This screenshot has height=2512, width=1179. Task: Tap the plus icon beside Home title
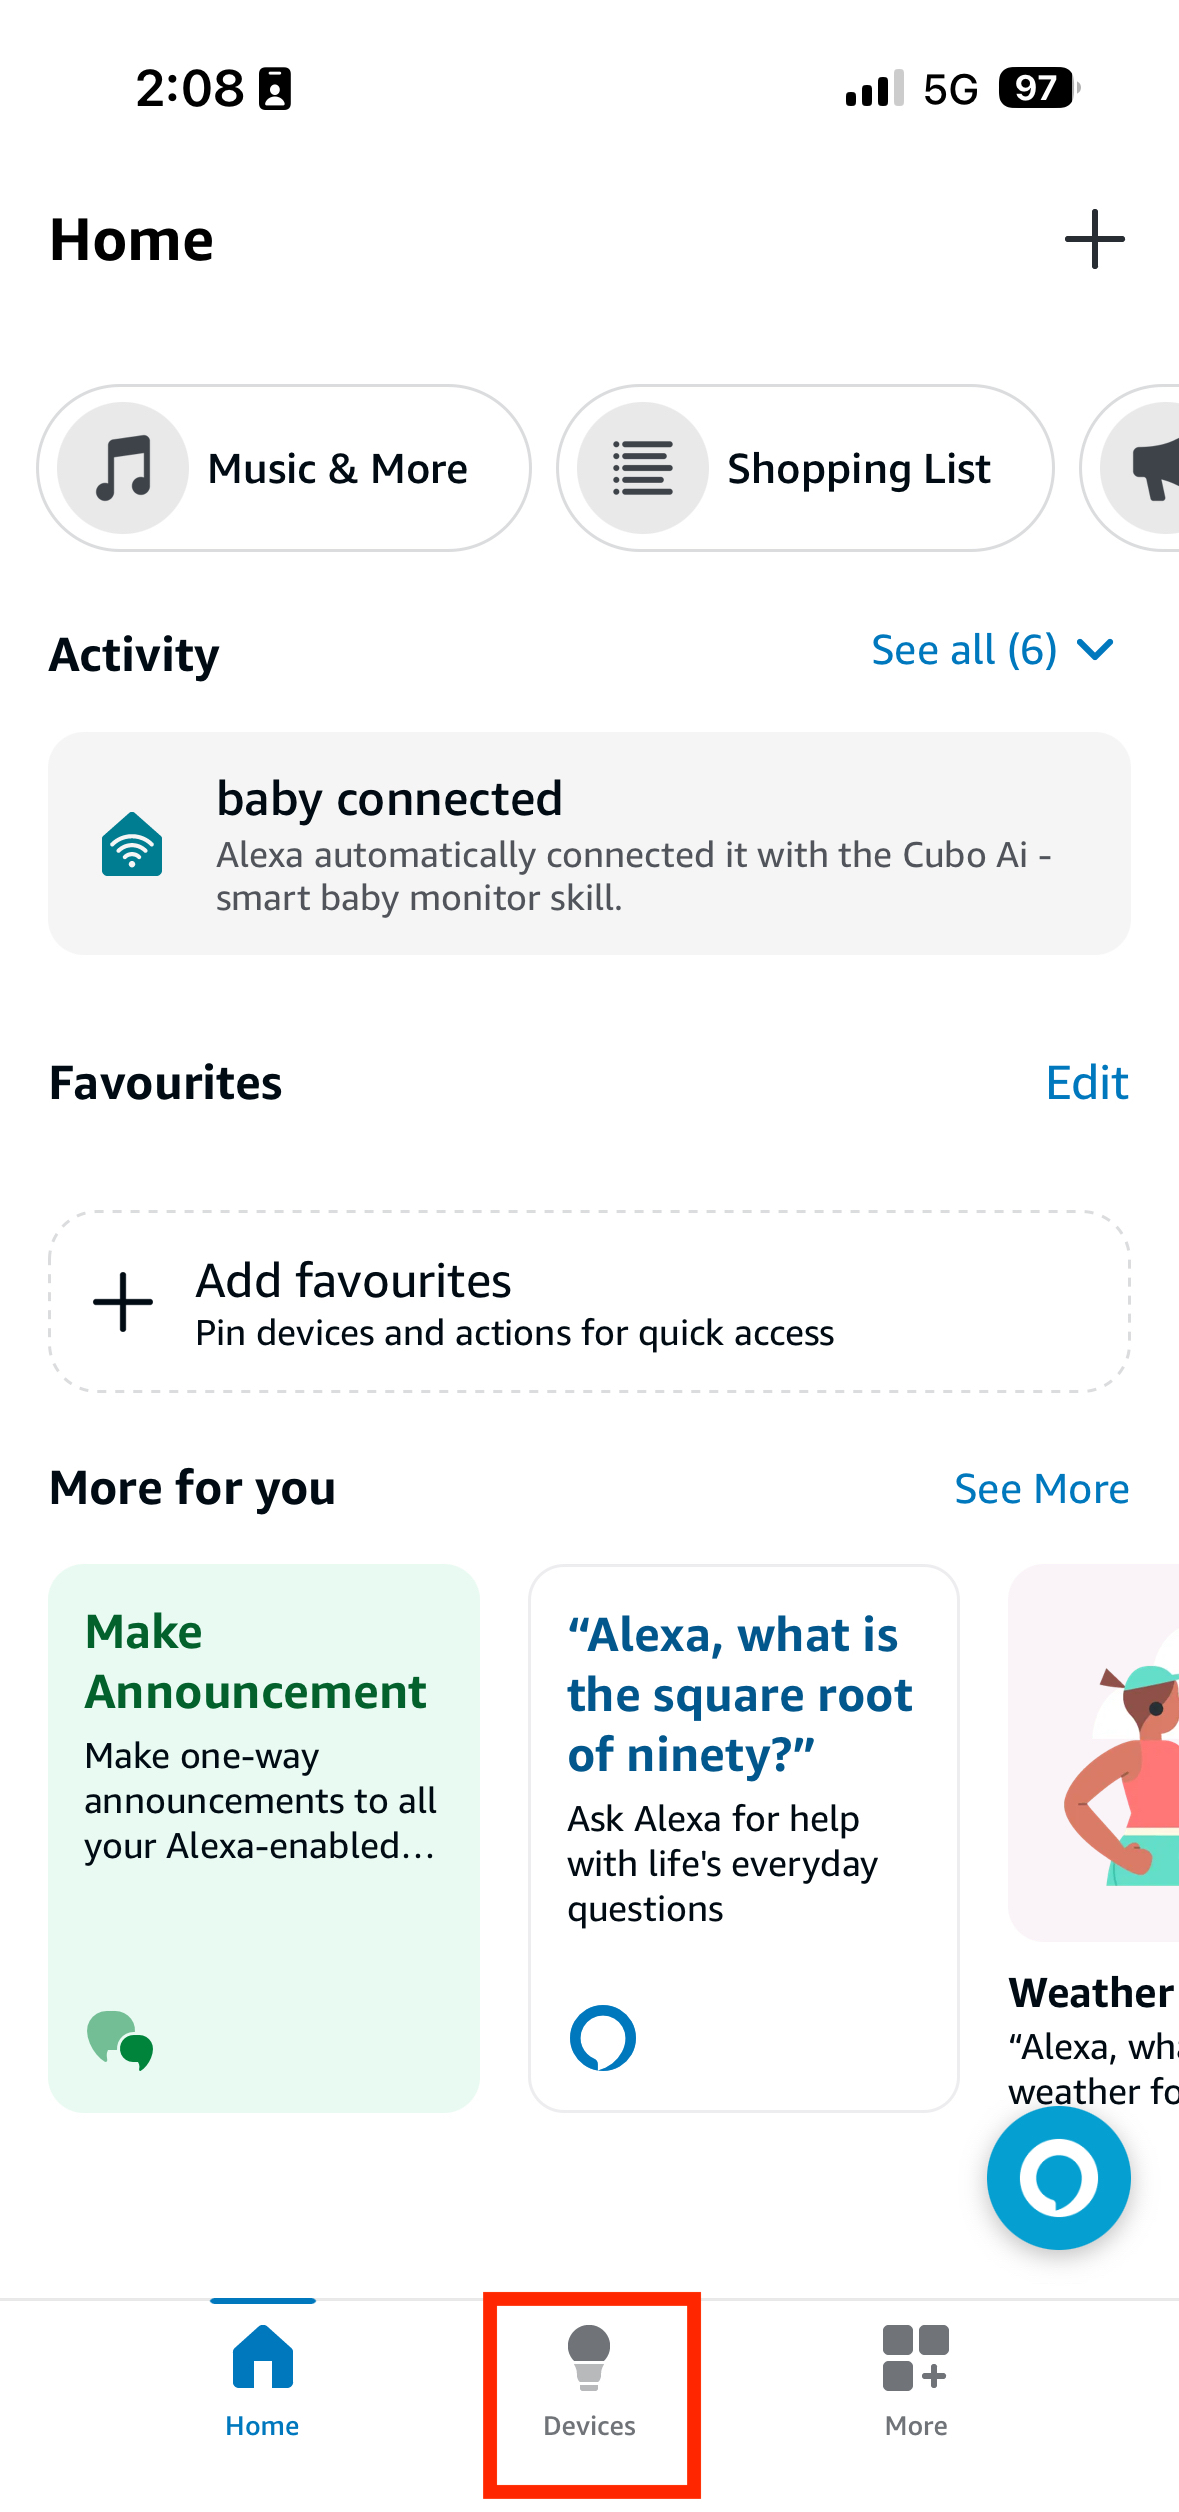1094,240
